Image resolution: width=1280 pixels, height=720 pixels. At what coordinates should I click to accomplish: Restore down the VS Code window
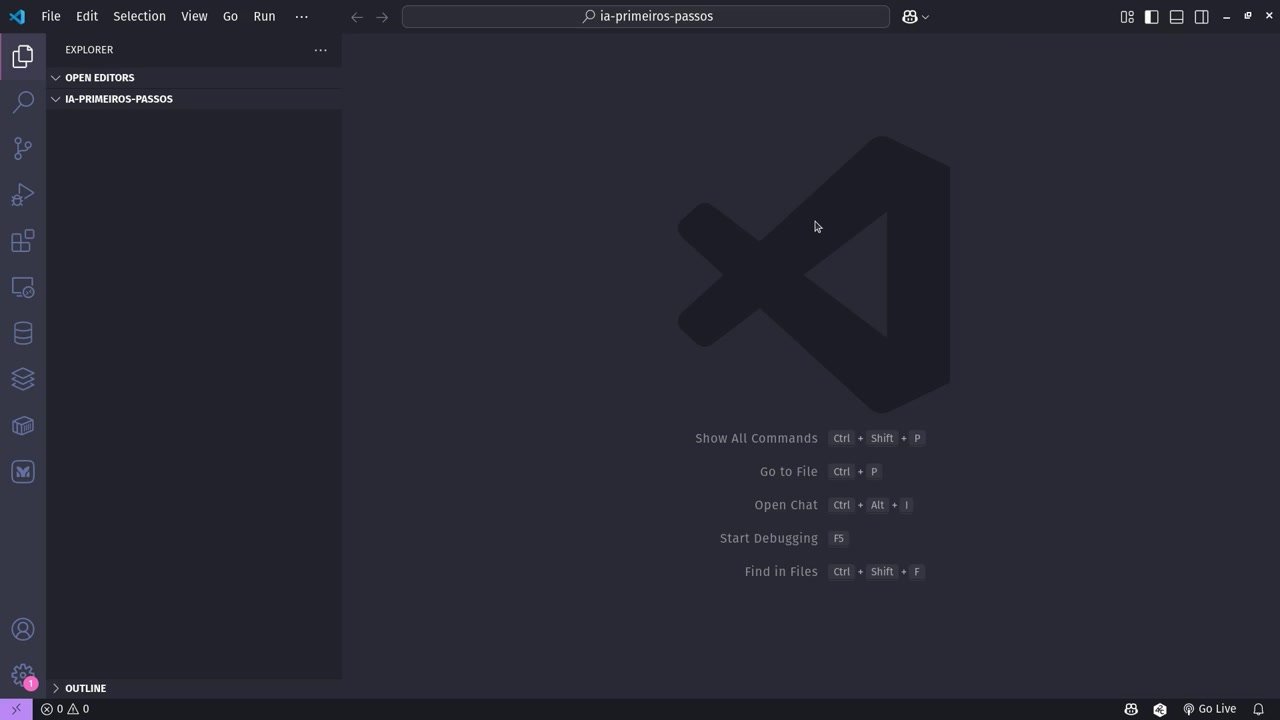1248,16
